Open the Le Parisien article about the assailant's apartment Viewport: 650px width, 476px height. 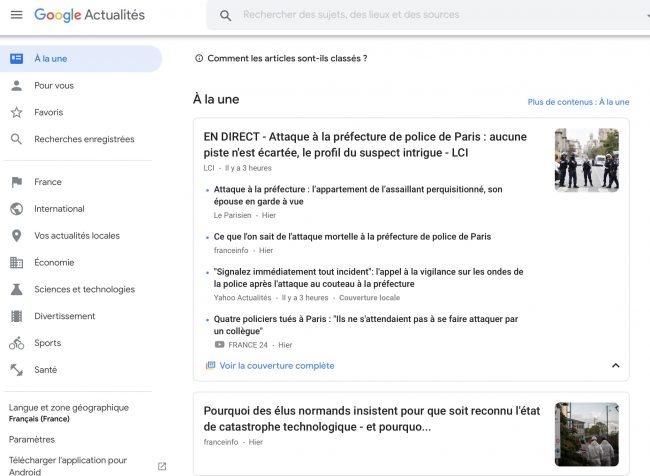tap(358, 194)
